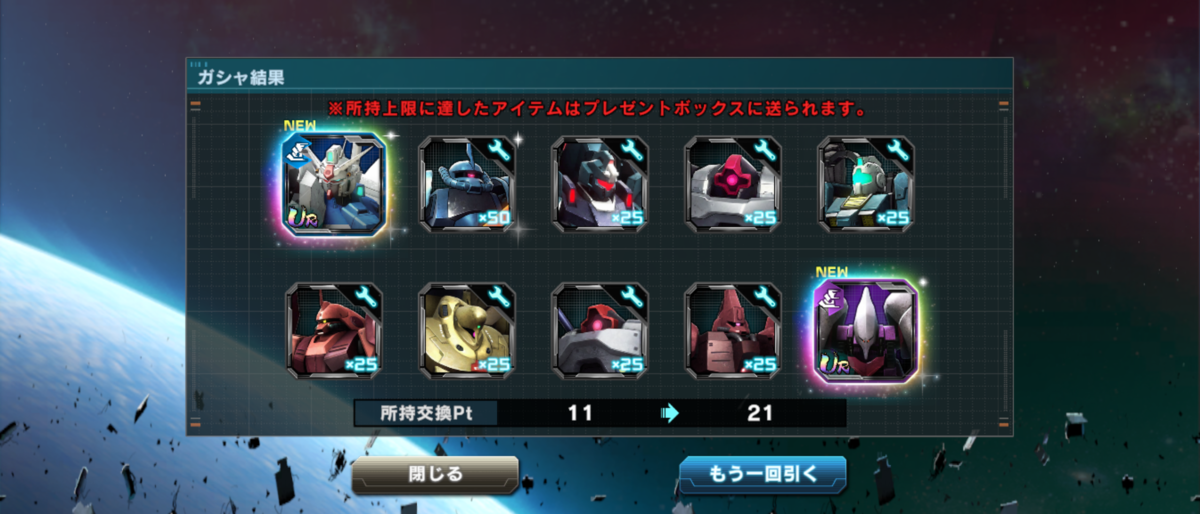
Task: Click the 閉じる close button
Action: [x=435, y=474]
